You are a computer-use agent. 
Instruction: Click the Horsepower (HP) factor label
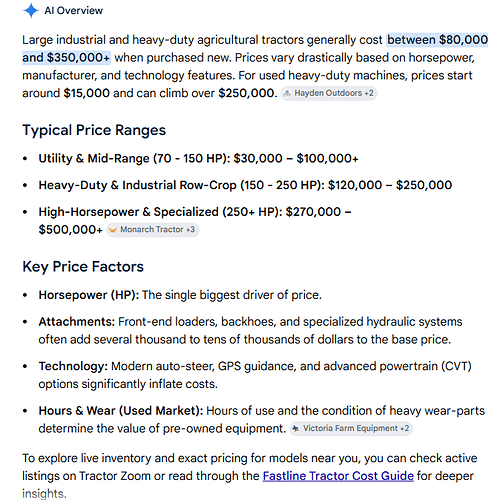pos(89,295)
